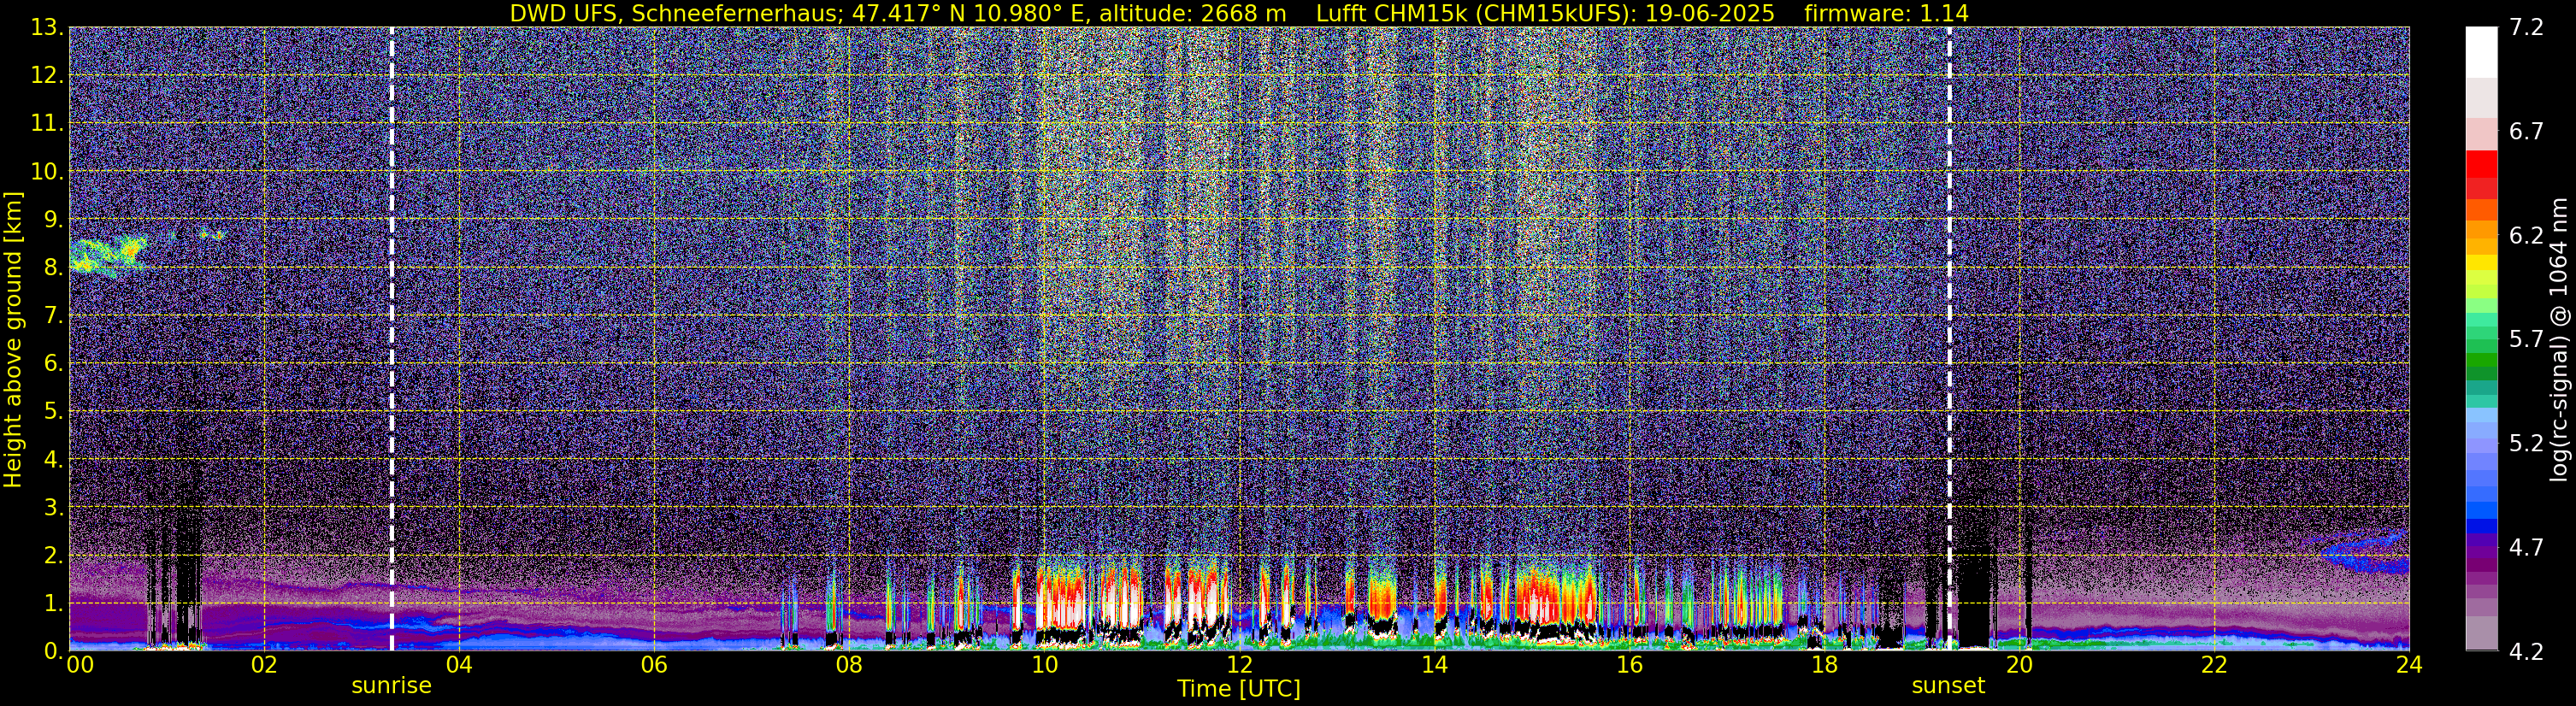
Task: Click the '1.' height axis tick label
Action: 53,603
